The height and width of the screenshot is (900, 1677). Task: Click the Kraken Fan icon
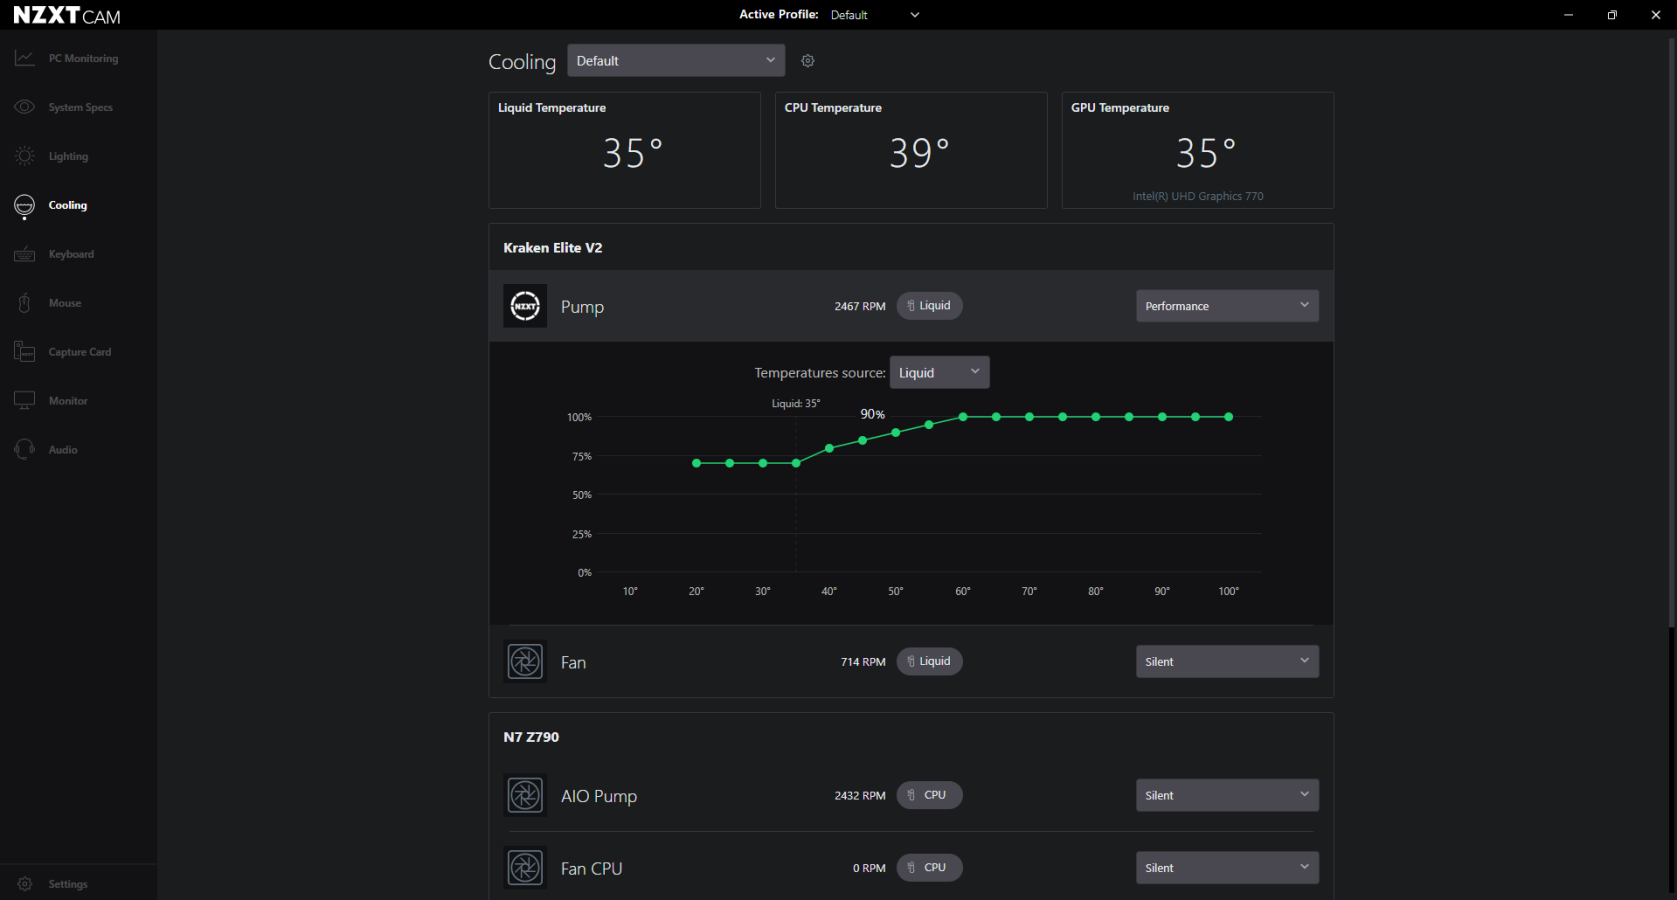(525, 662)
